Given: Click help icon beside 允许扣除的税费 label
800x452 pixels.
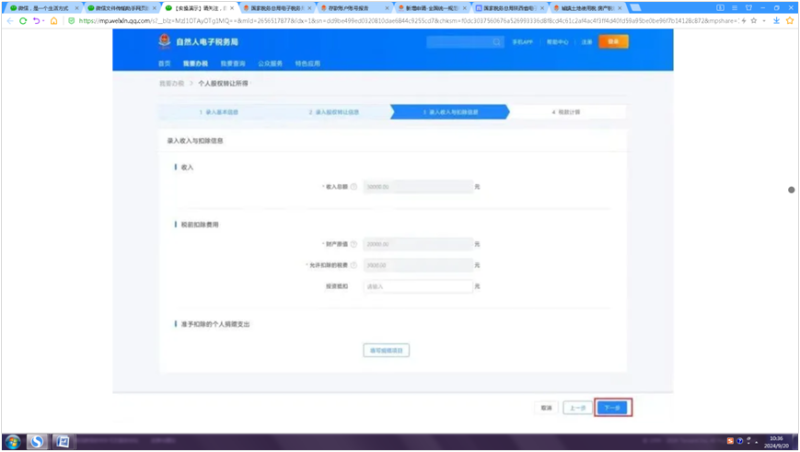Looking at the screenshot, I should pyautogui.click(x=354, y=265).
